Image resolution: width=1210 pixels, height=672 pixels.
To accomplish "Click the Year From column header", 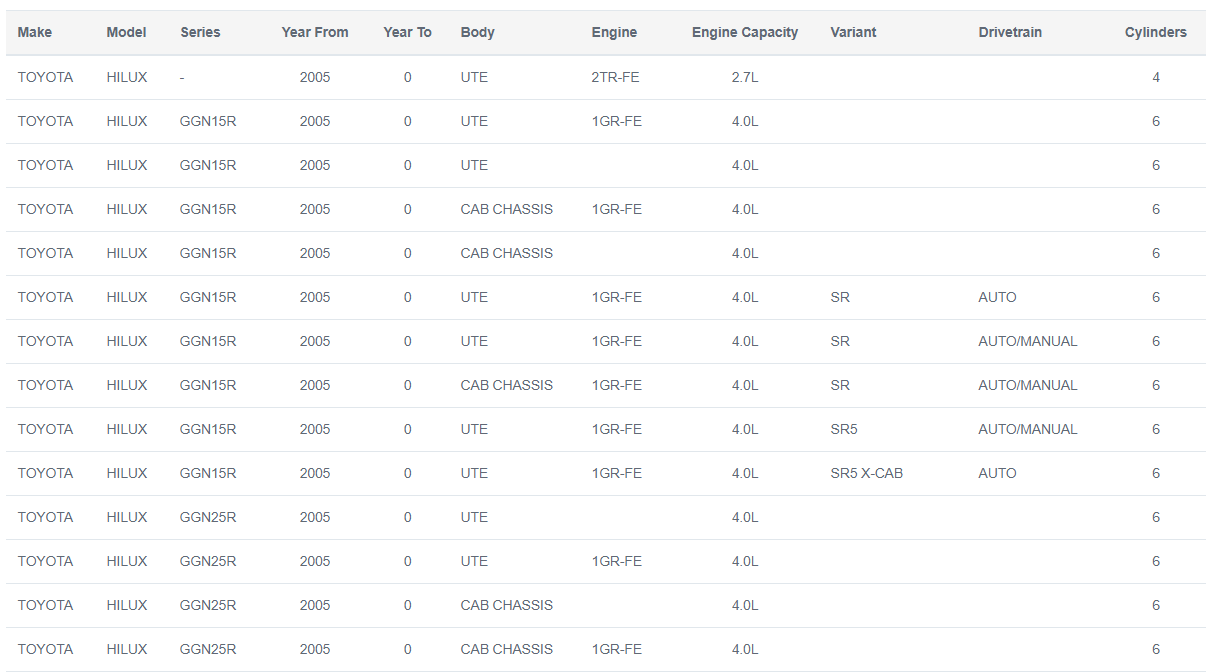I will 315,32.
